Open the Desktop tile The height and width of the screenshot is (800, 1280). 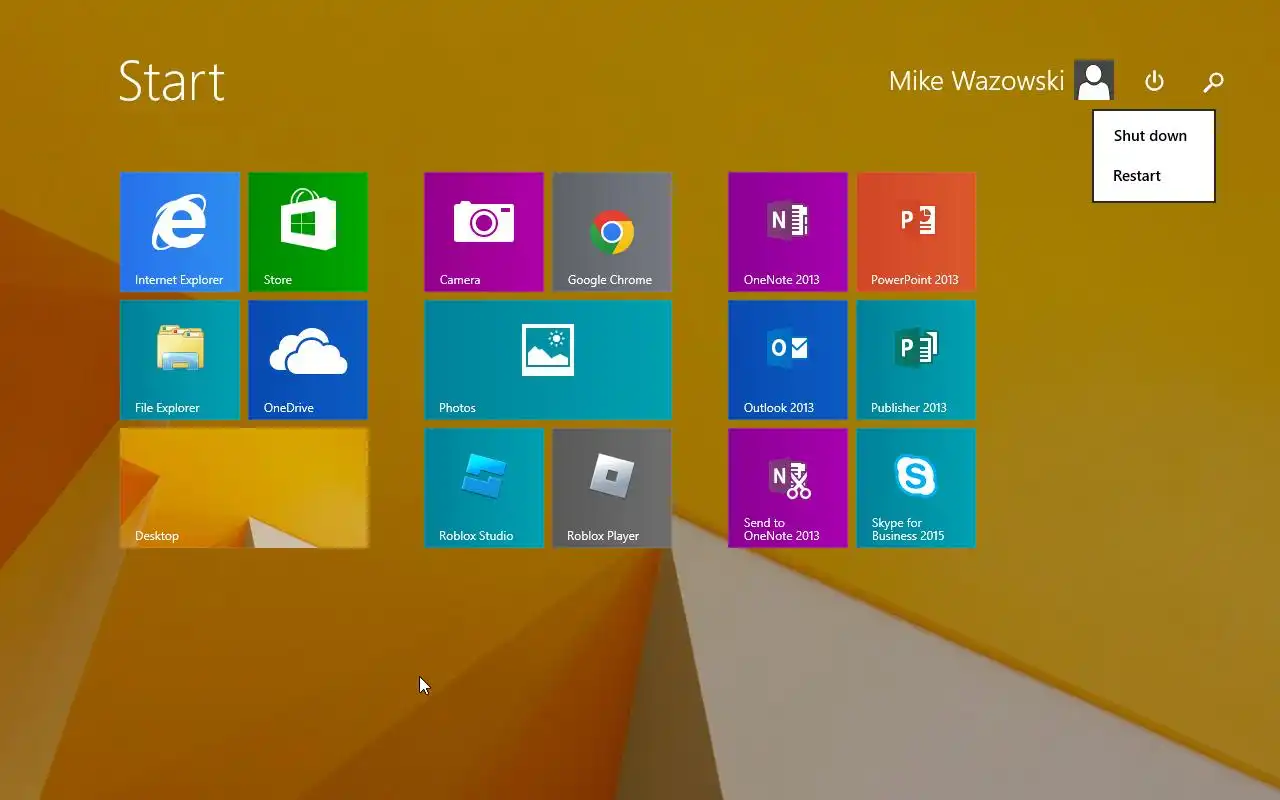pos(244,488)
